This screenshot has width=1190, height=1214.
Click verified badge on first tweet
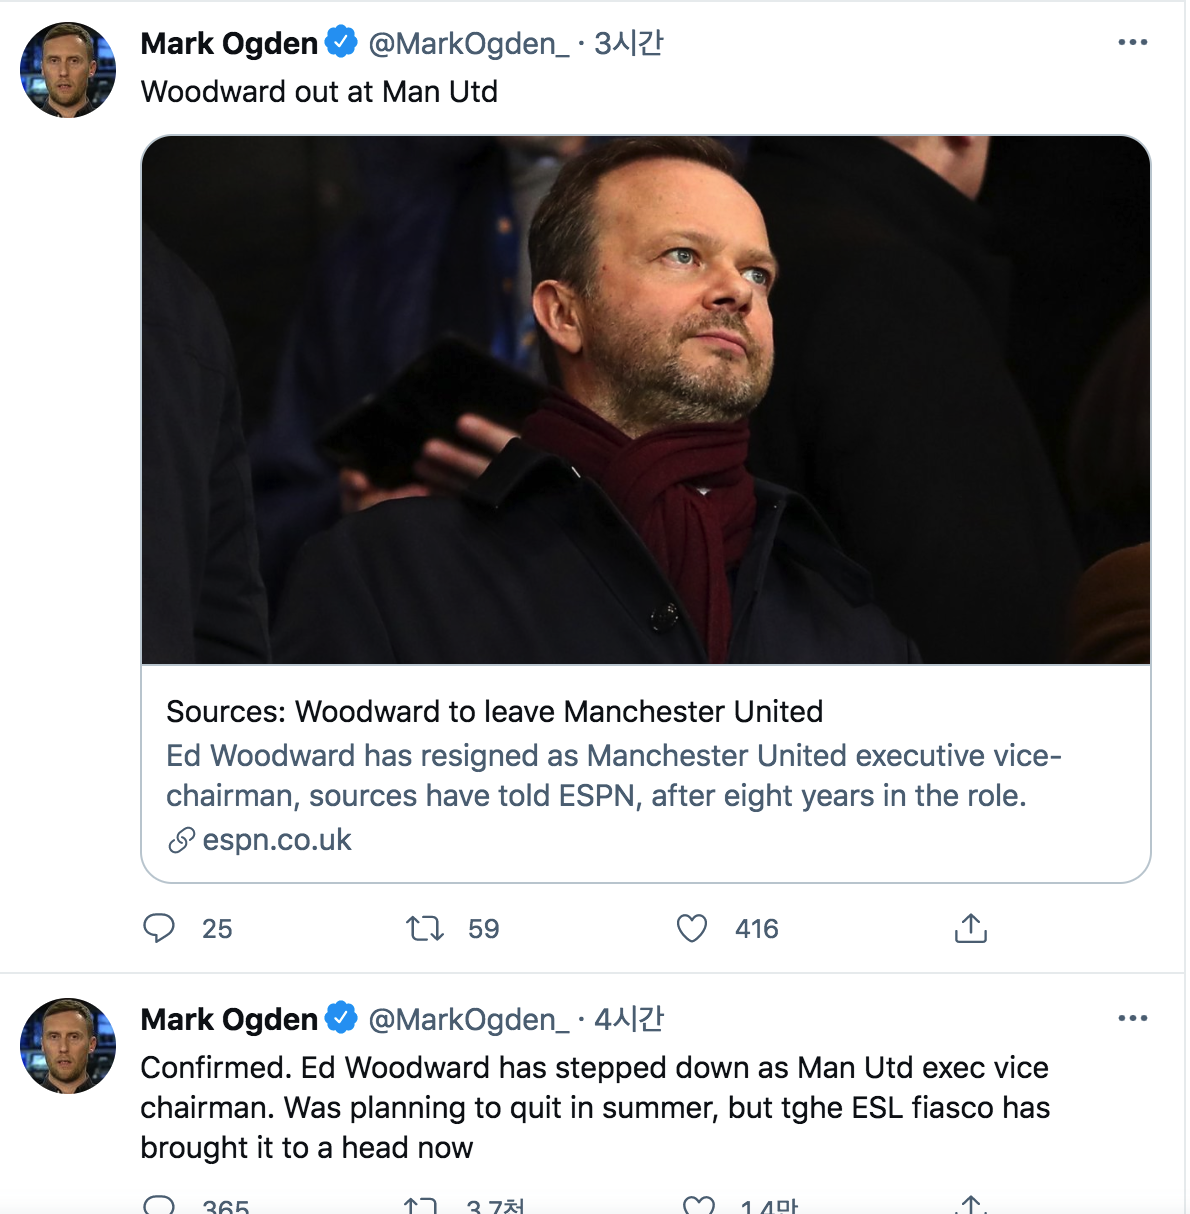[x=342, y=43]
